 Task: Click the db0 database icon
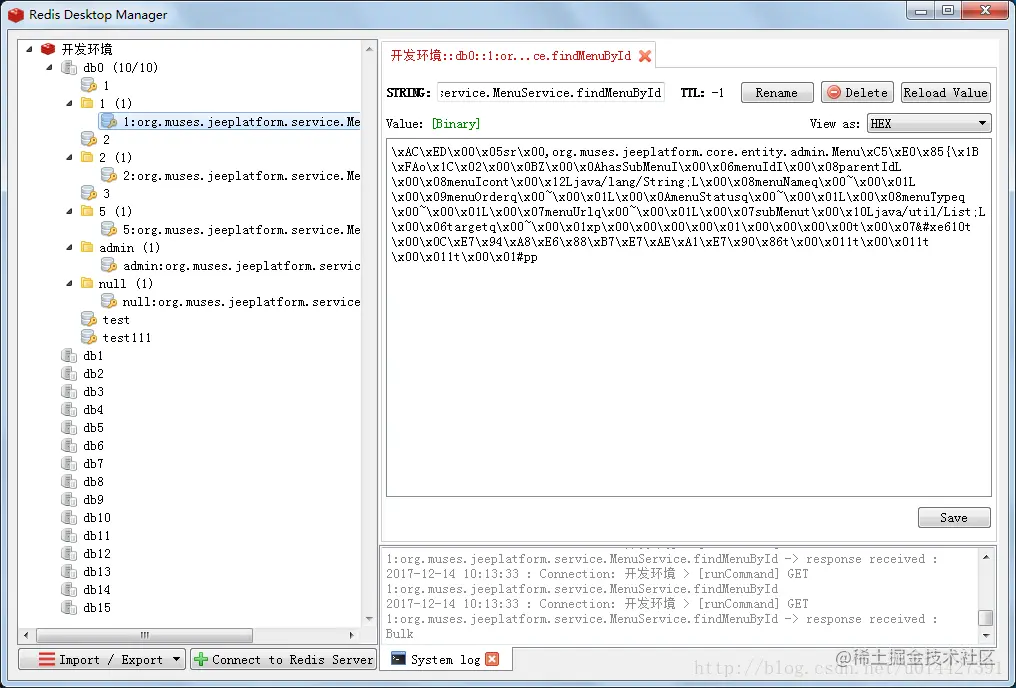[x=69, y=67]
